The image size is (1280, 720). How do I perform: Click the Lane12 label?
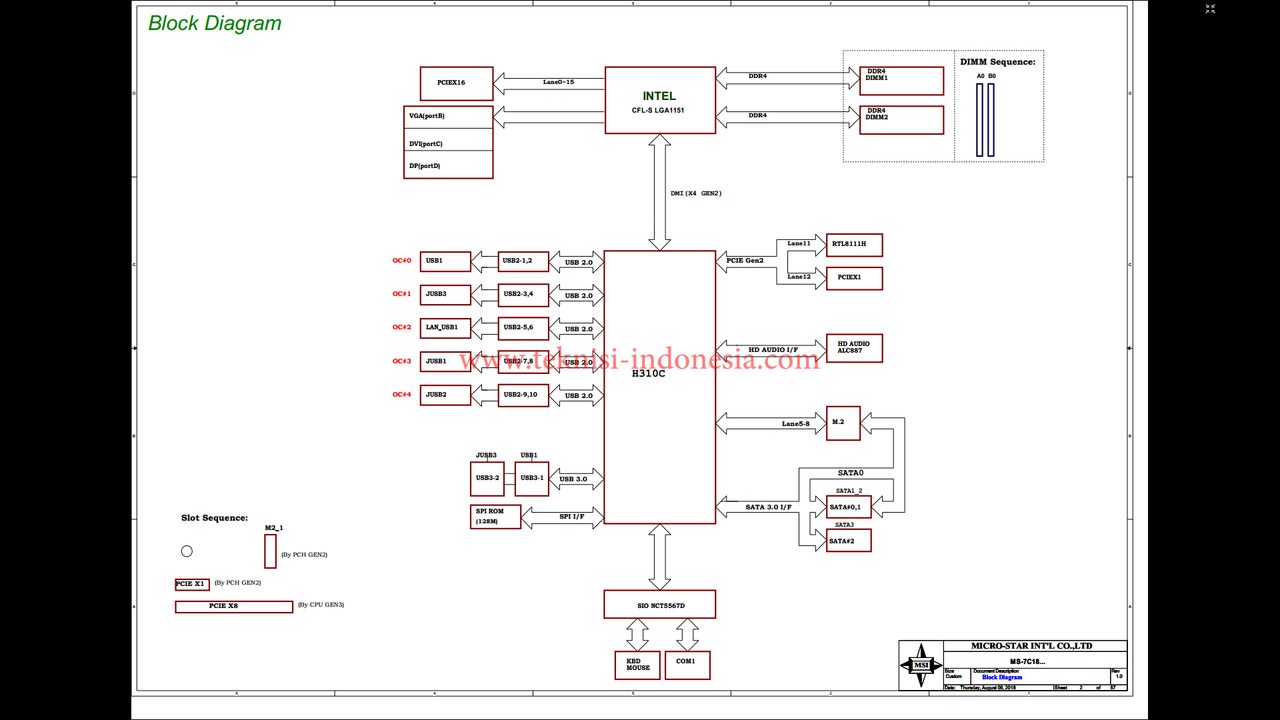[799, 276]
